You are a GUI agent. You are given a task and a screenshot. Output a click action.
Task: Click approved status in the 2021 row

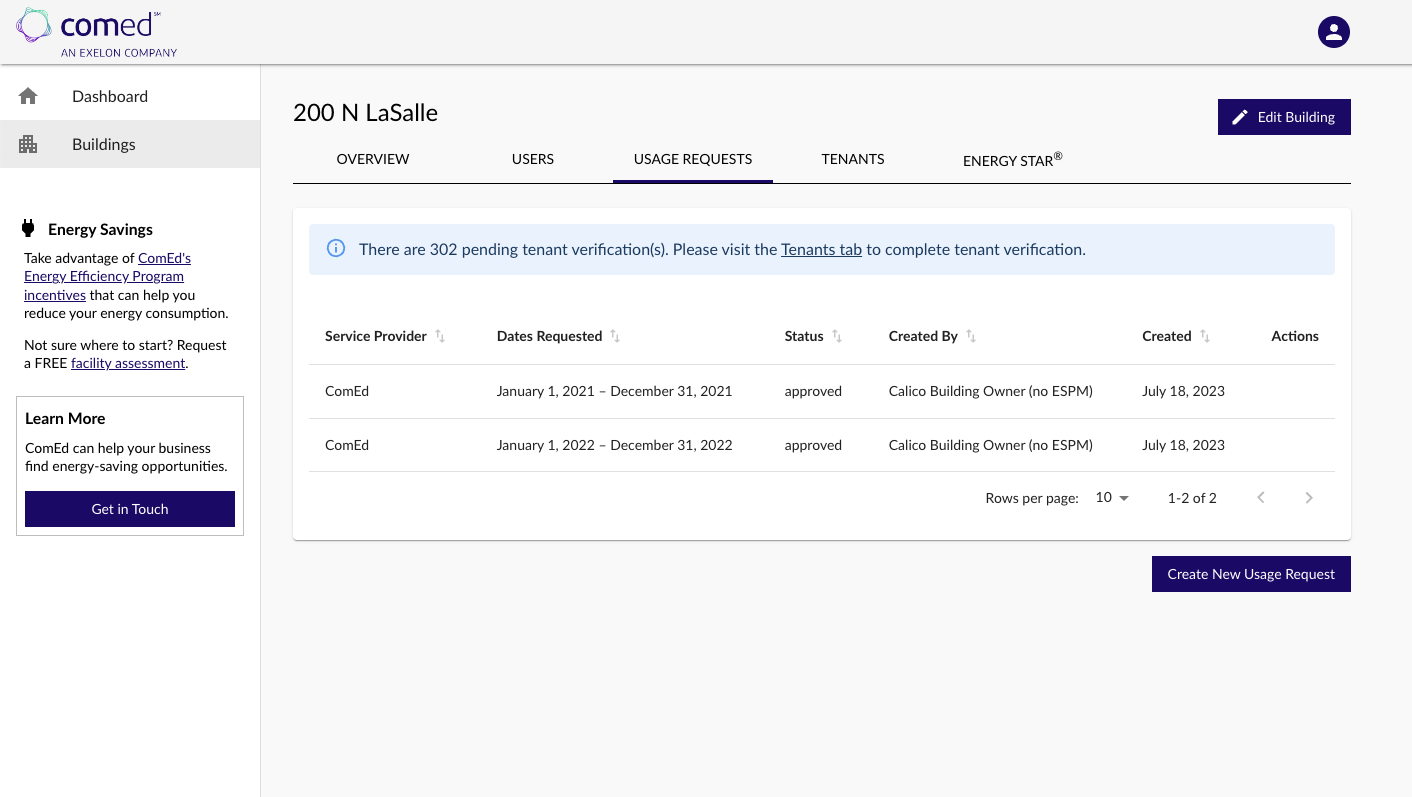[x=813, y=391]
